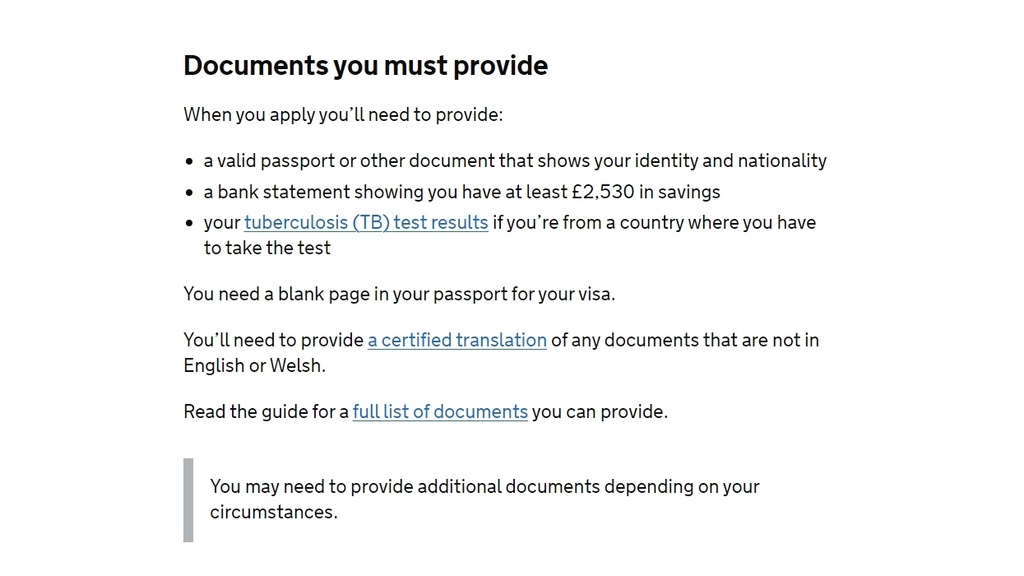Click the 'Documents you must provide' heading

pos(365,66)
